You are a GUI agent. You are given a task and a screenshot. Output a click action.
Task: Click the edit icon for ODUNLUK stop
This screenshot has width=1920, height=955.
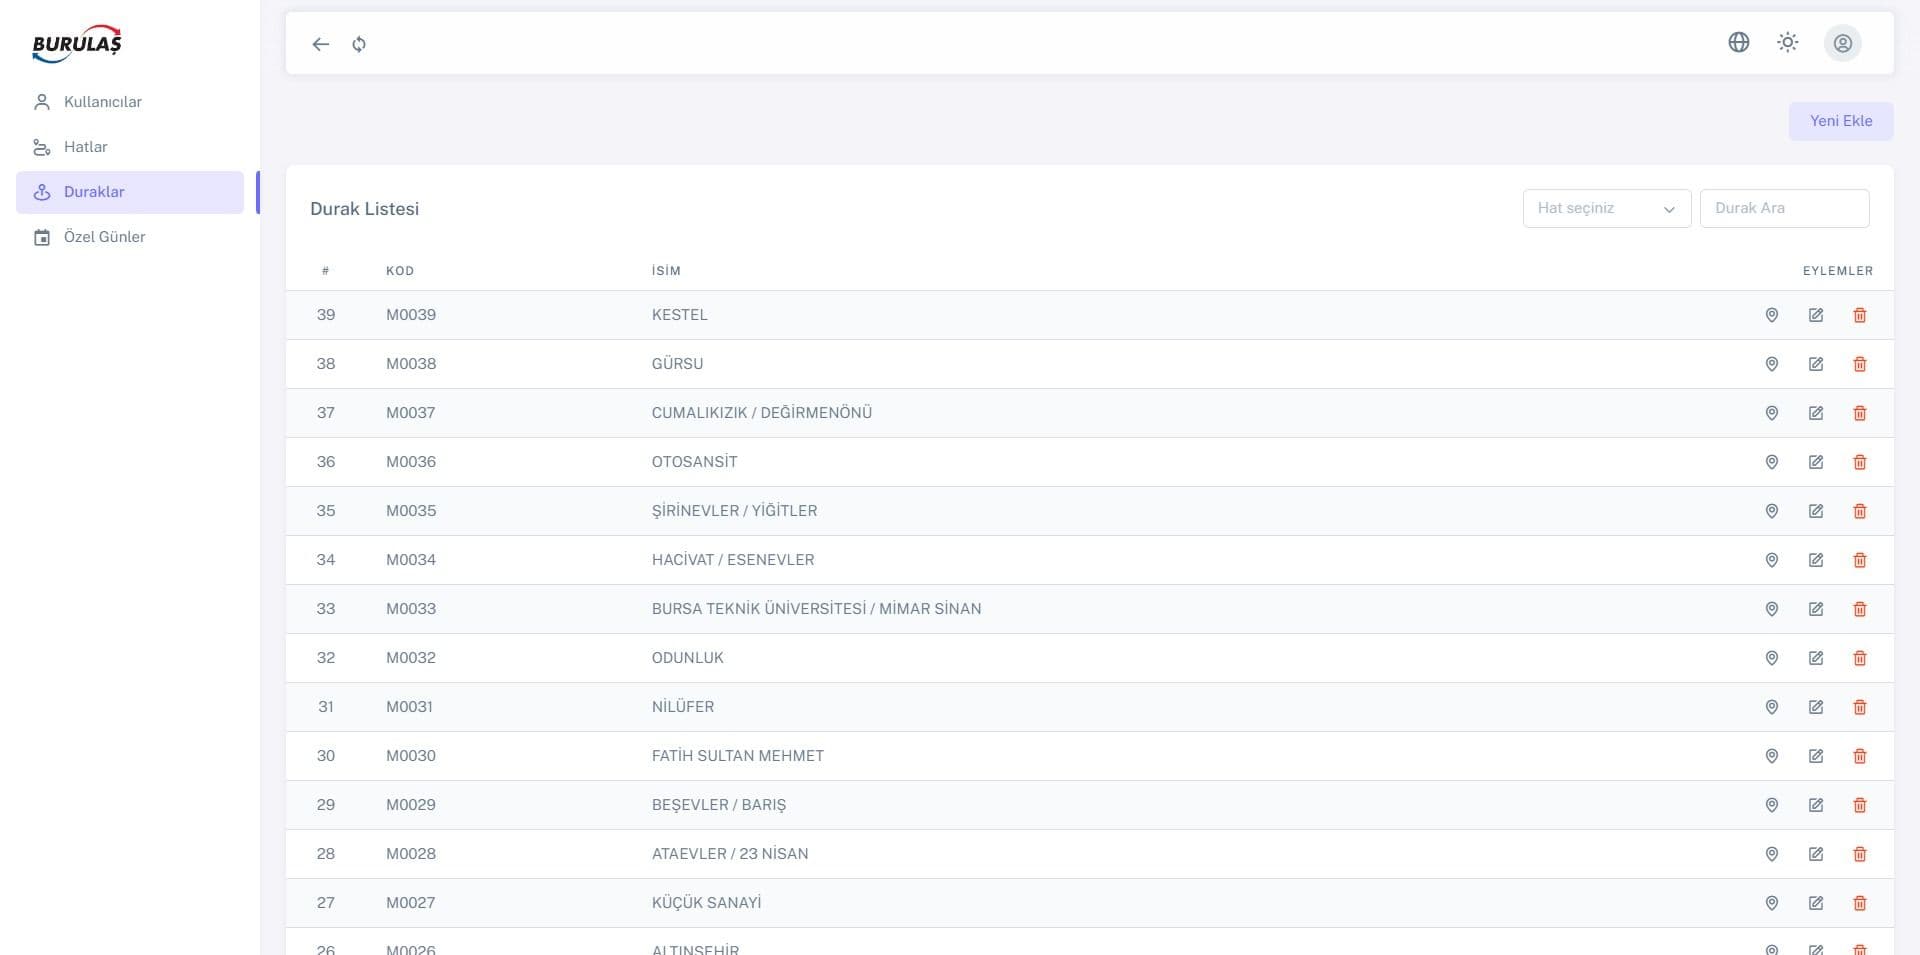pyautogui.click(x=1816, y=657)
